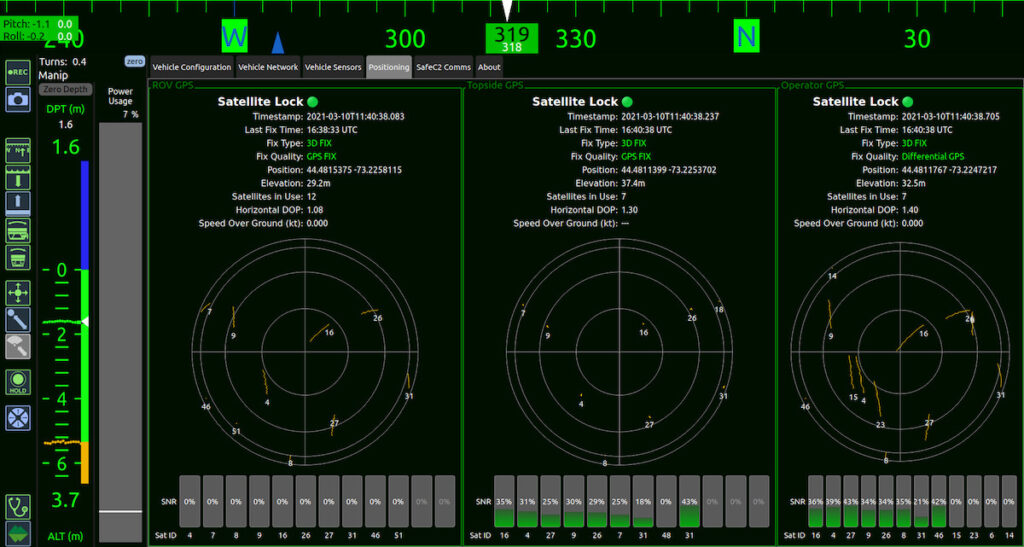
Task: Click ROV GPS SNR bar for Sat 51
Action: point(398,501)
